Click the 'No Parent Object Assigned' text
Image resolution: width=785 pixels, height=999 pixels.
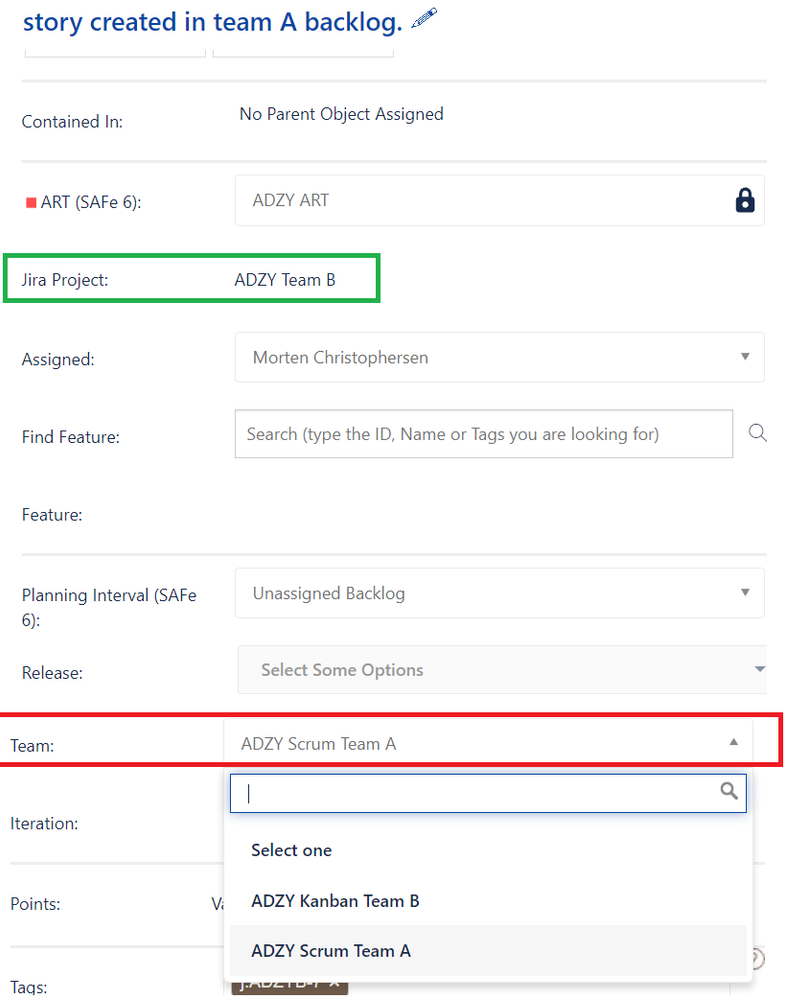pos(342,114)
